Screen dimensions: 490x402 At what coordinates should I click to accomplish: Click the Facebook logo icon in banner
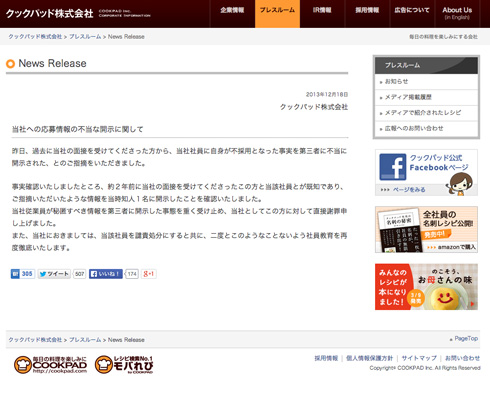click(x=393, y=167)
